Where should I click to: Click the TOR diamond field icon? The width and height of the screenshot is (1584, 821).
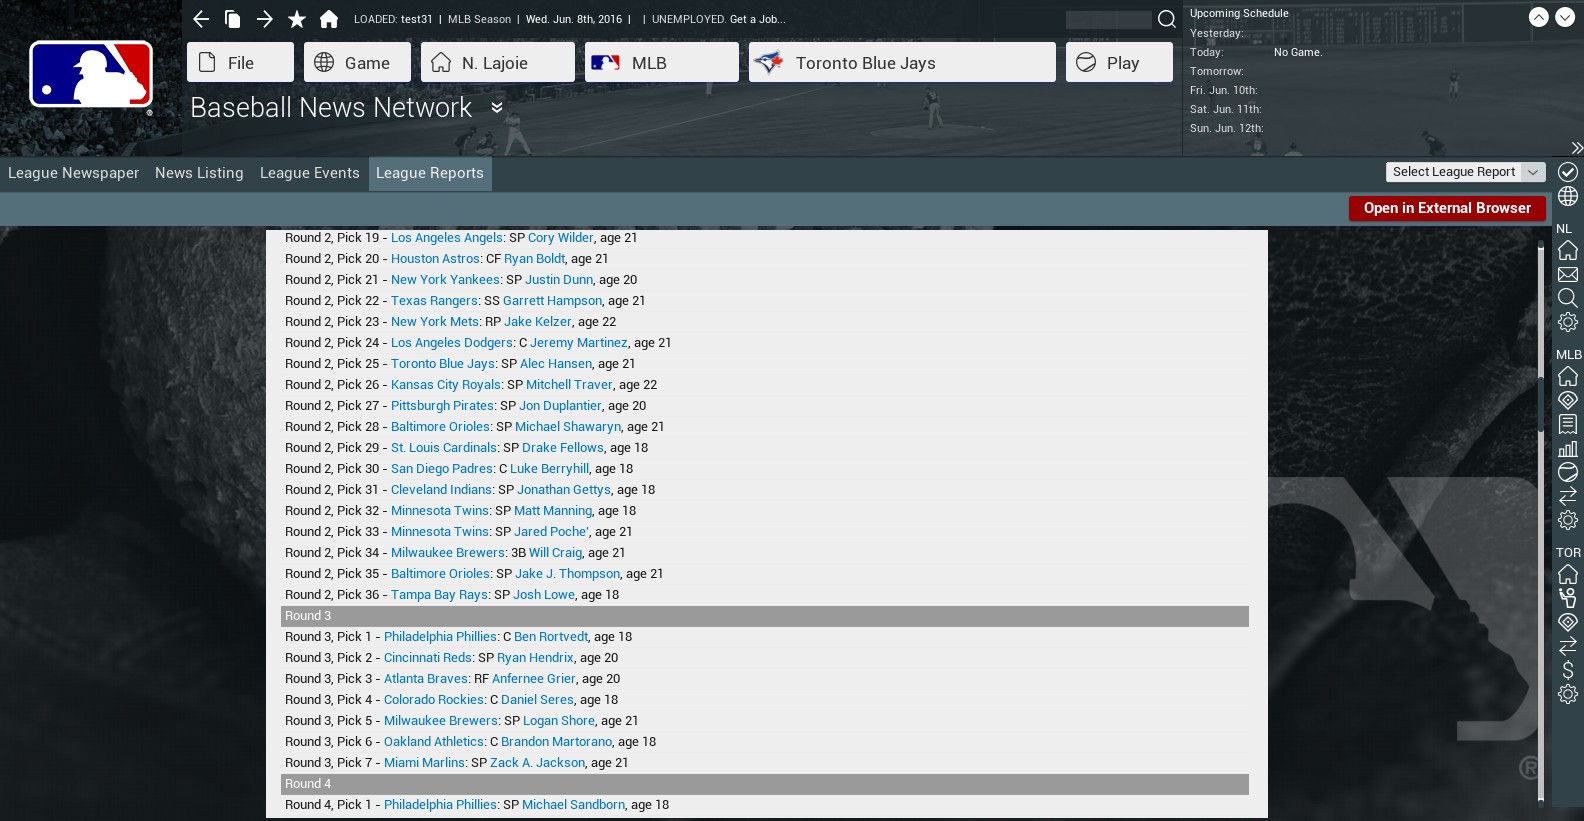click(1568, 622)
